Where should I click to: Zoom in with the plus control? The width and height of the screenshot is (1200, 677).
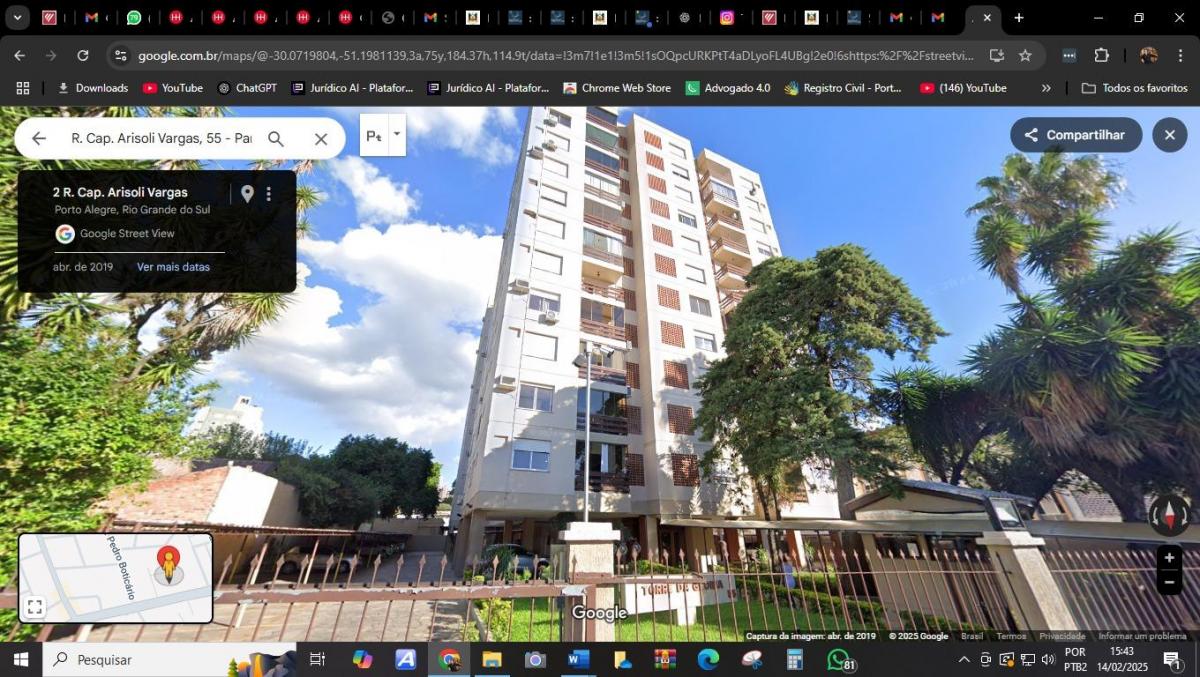pyautogui.click(x=1169, y=557)
